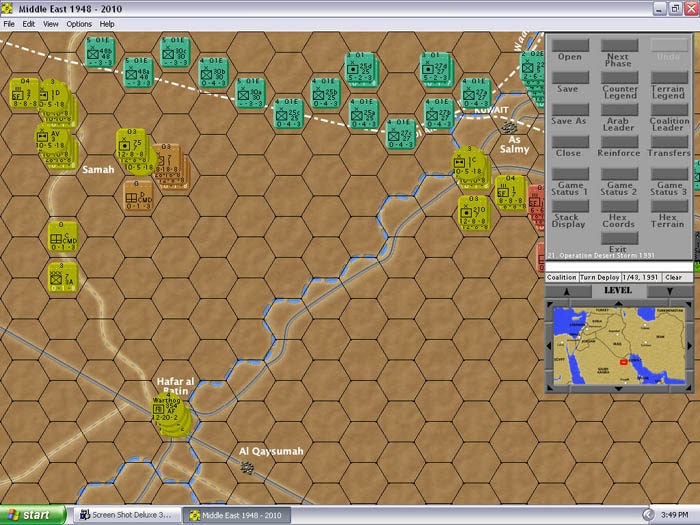Image resolution: width=700 pixels, height=525 pixels.
Task: Show the Terrain Legend
Action: click(x=669, y=77)
